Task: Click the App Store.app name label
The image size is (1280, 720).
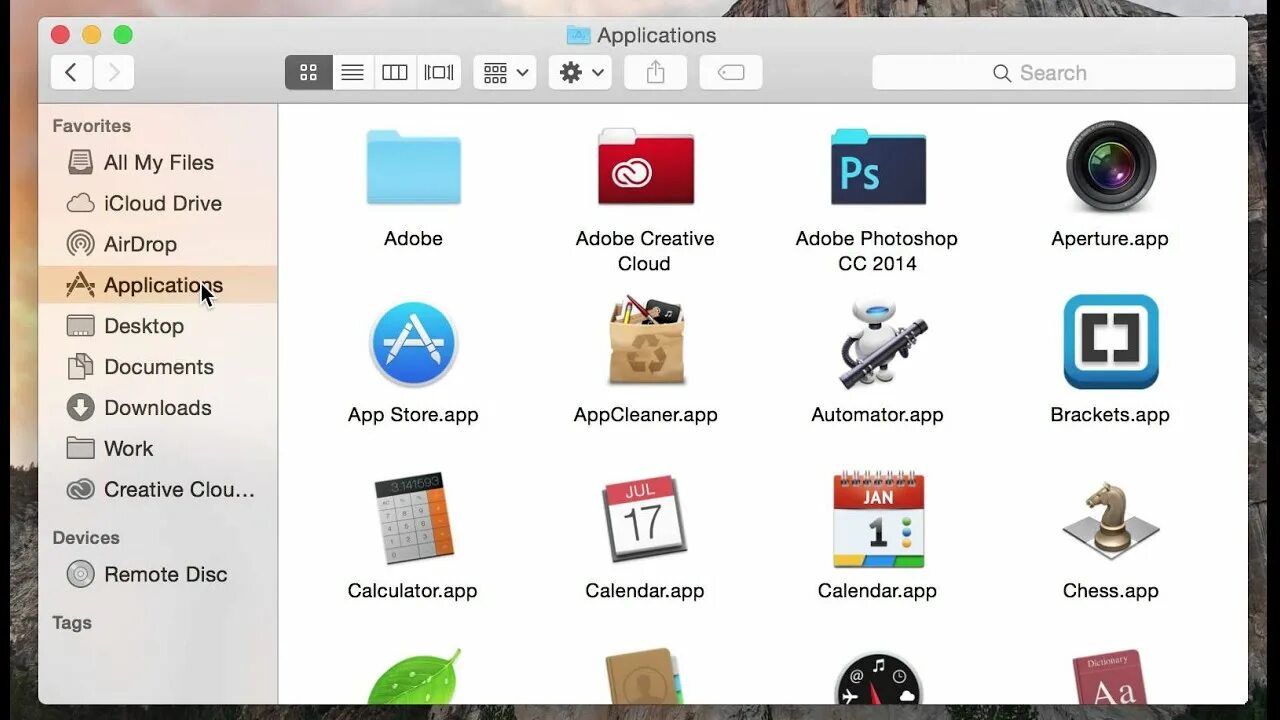Action: click(413, 415)
